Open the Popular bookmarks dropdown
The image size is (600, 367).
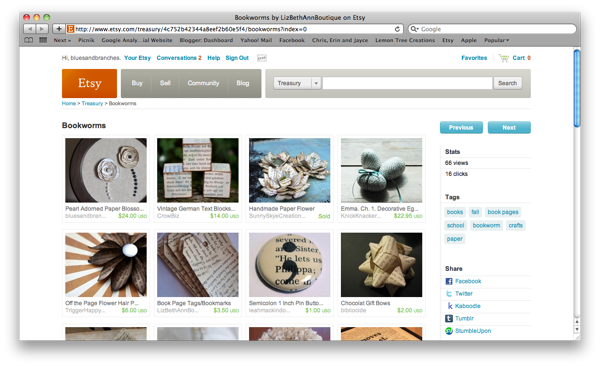[497, 40]
